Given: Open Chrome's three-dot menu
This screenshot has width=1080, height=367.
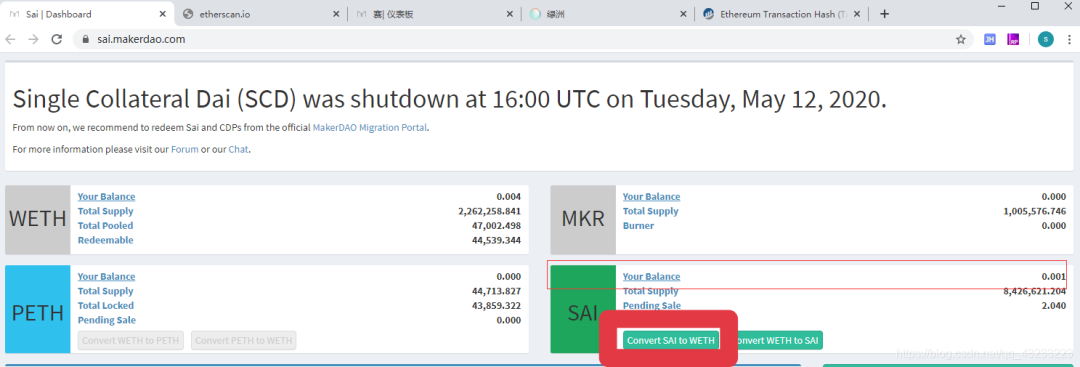Looking at the screenshot, I should tap(1068, 39).
